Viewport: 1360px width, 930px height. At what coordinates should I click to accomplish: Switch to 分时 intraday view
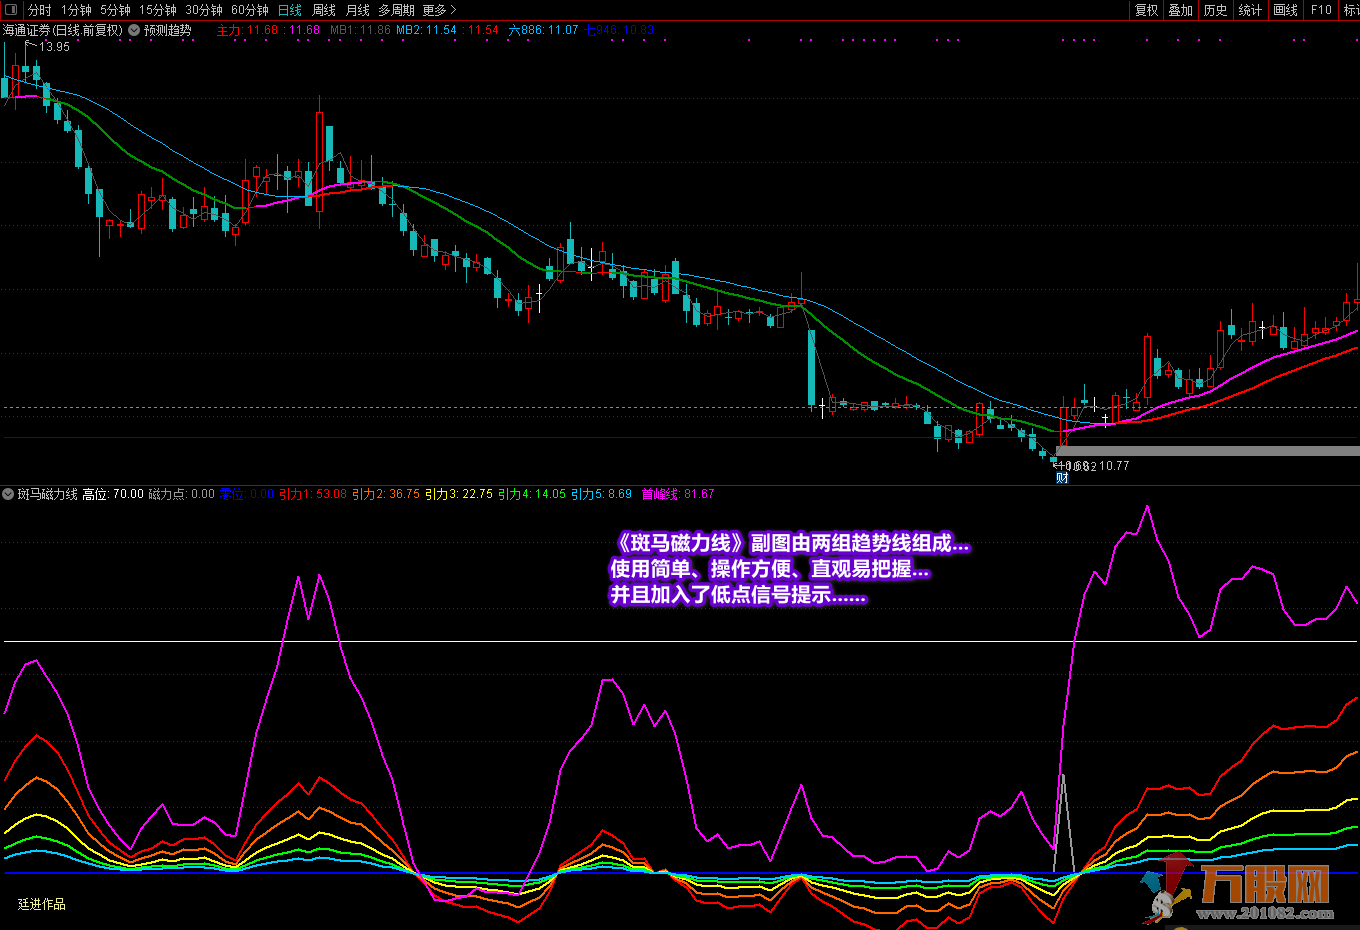pyautogui.click(x=40, y=10)
